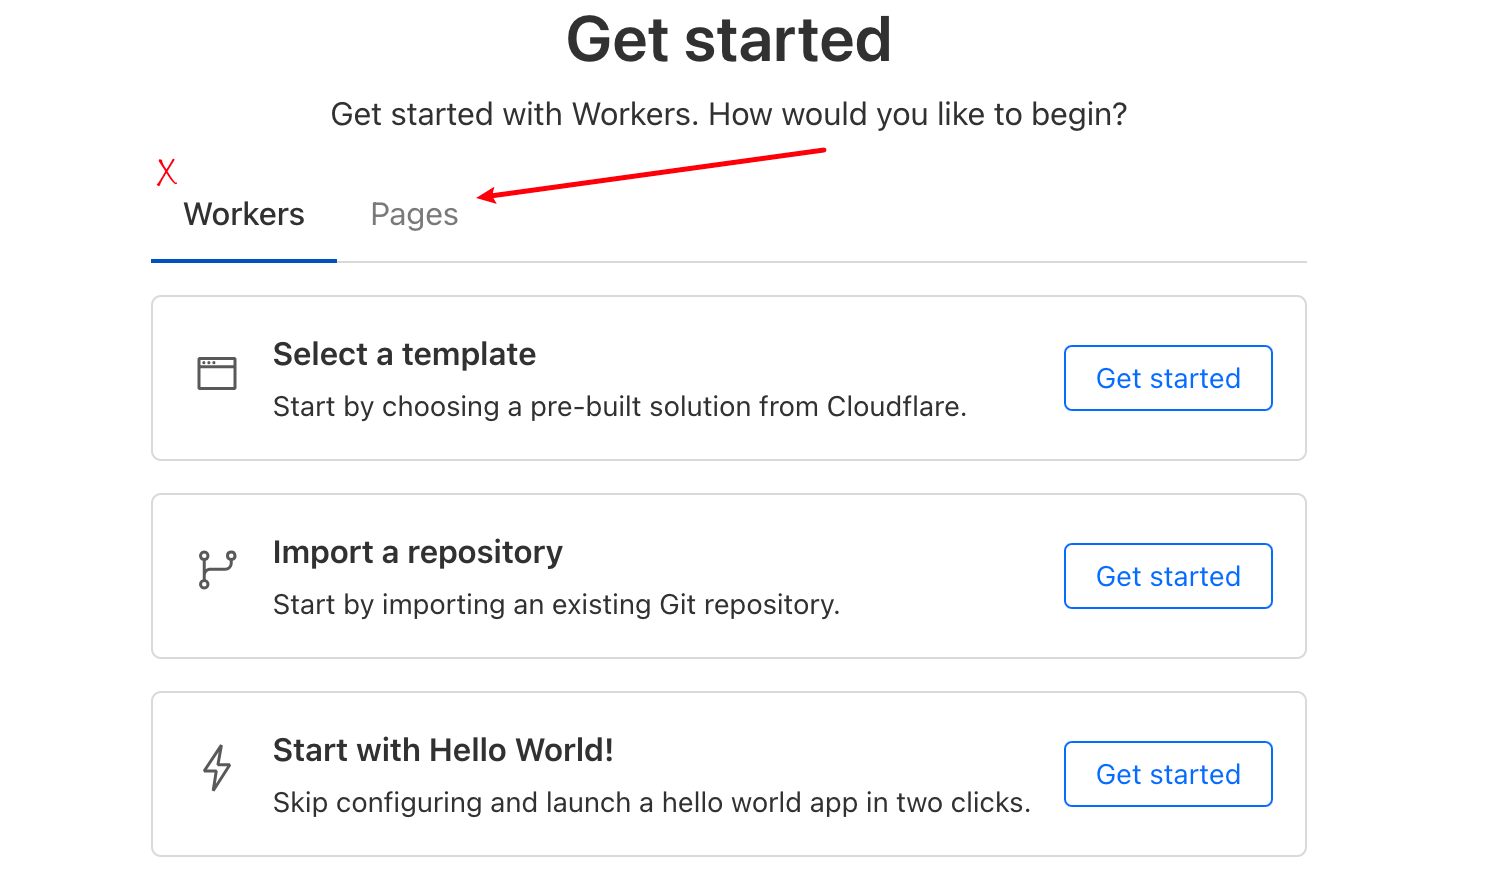1492x892 pixels.
Task: Click the red X mark above Workers
Action: (x=167, y=172)
